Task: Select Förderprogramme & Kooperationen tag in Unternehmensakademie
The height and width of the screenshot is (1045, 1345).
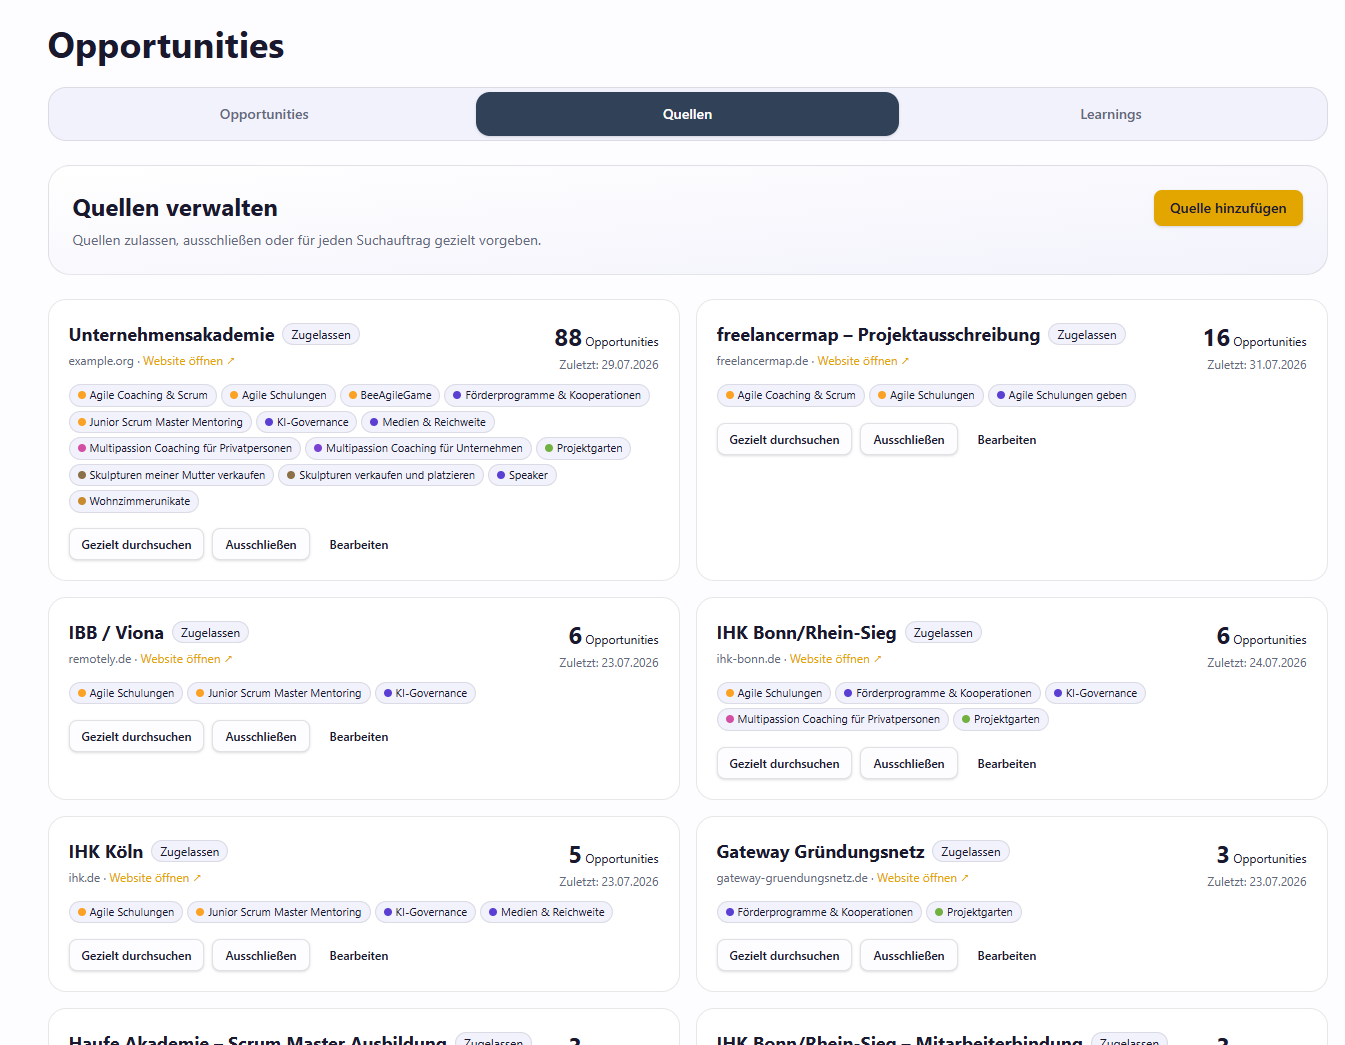Action: pos(547,395)
